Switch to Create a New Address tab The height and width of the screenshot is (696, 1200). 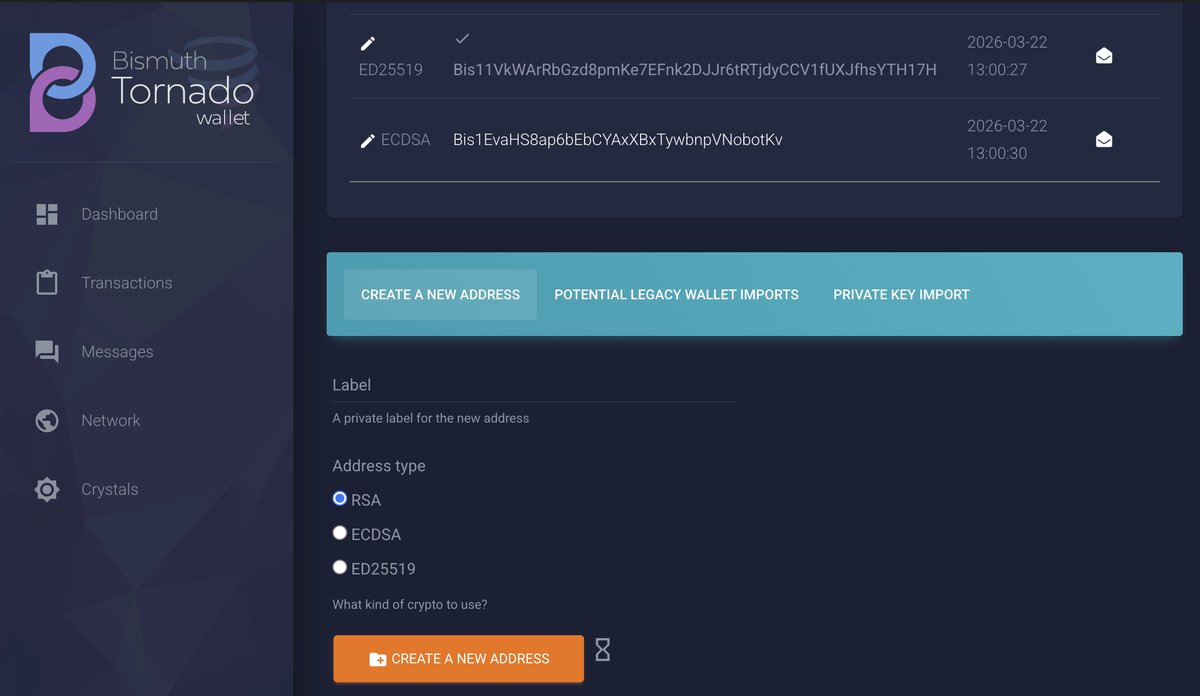pyautogui.click(x=440, y=295)
